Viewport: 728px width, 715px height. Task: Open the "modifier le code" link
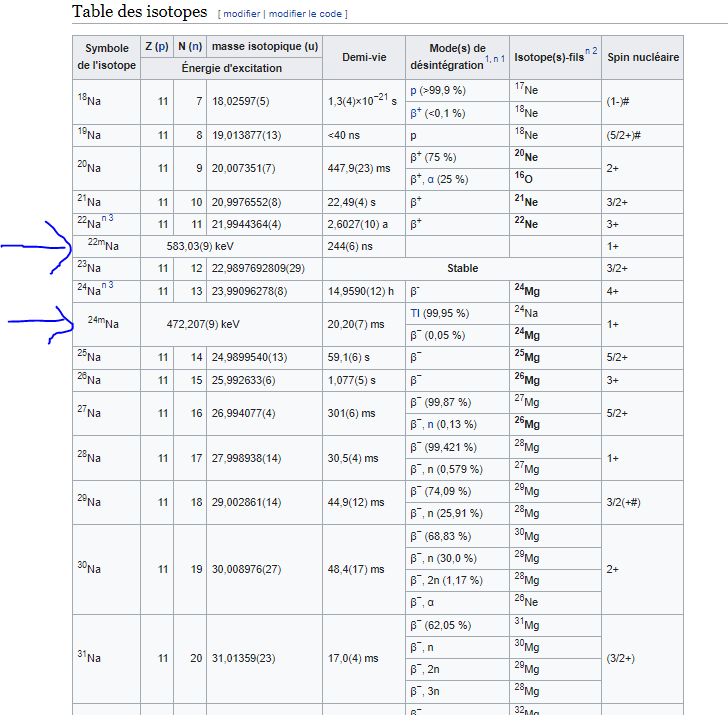[305, 14]
